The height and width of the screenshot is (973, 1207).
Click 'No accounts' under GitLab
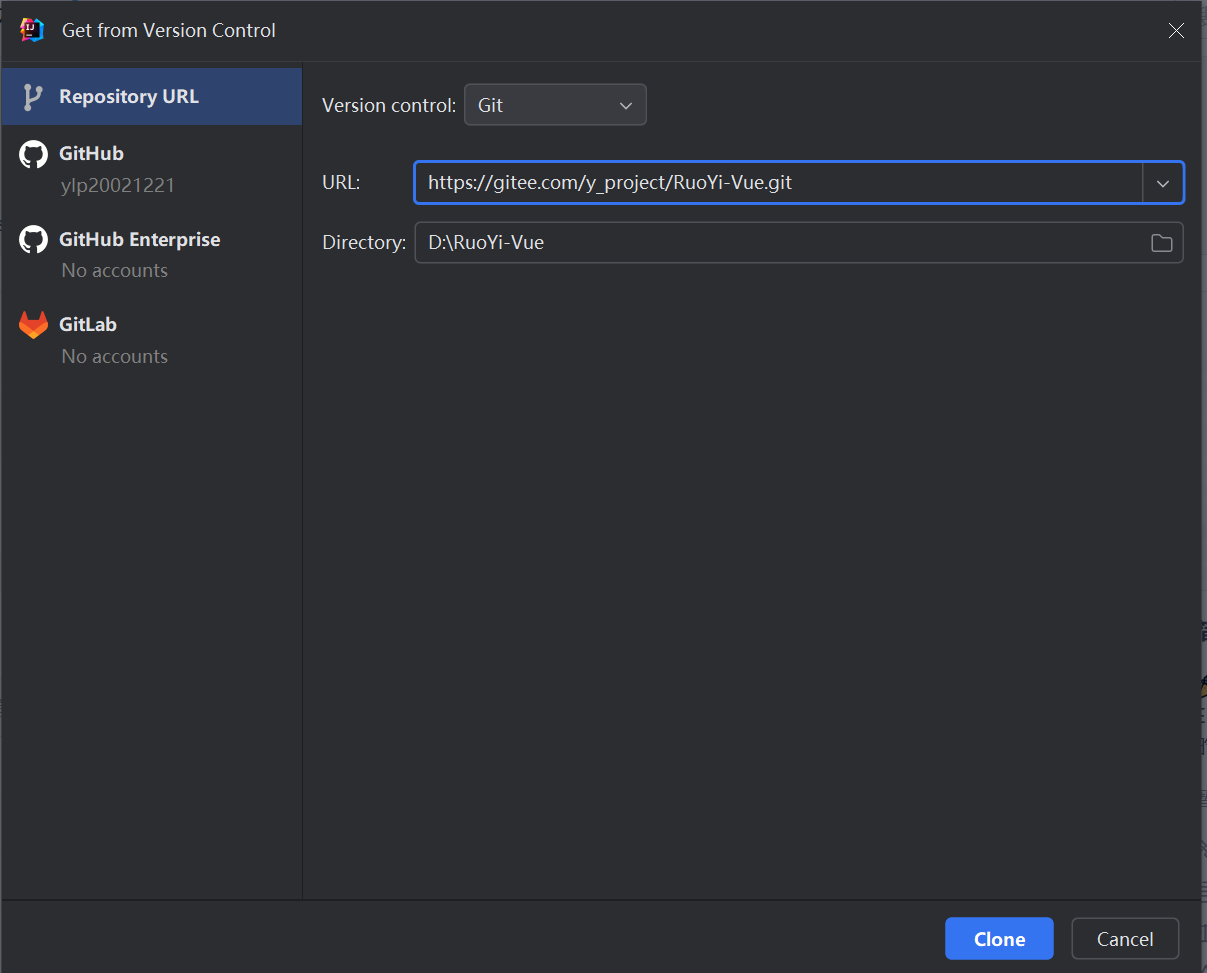coord(114,357)
